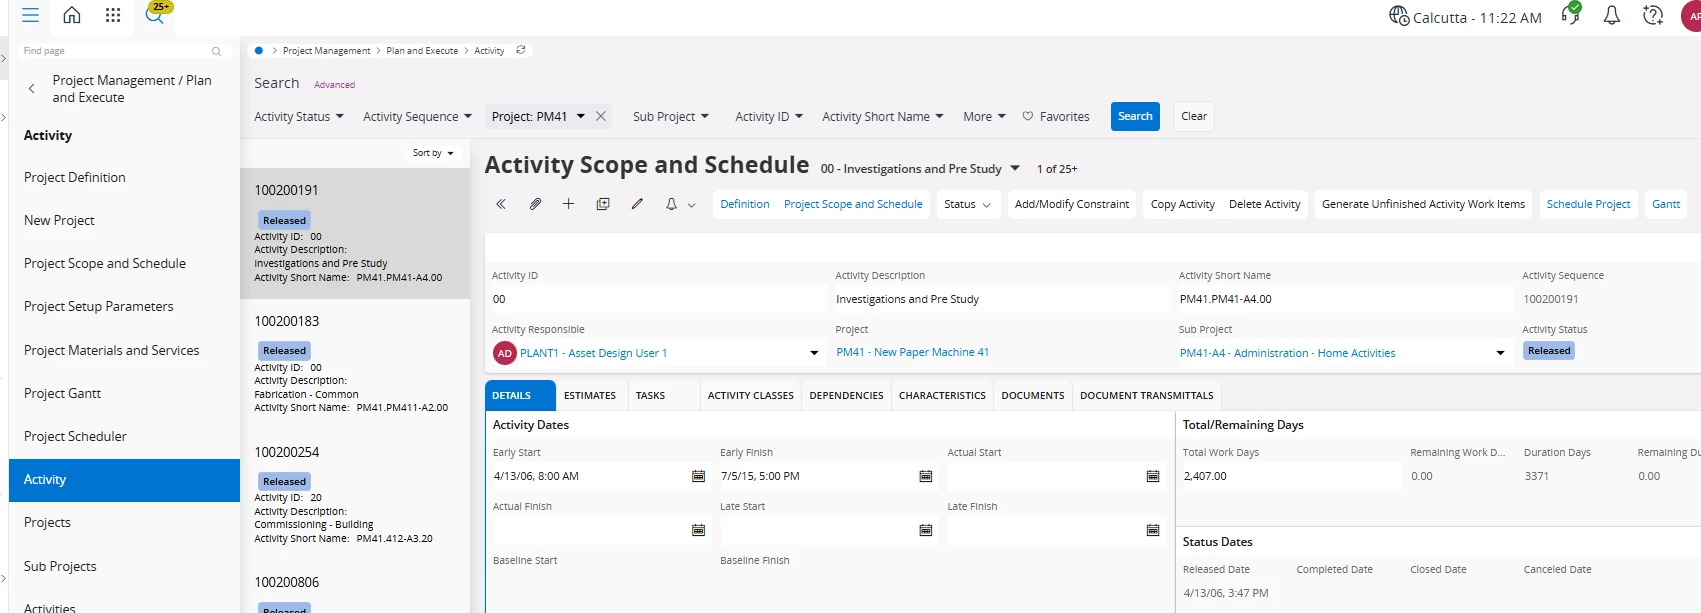Switch to the ACTIVITY CLASSES tab
Screen dimensions: 1701x613
[751, 396]
